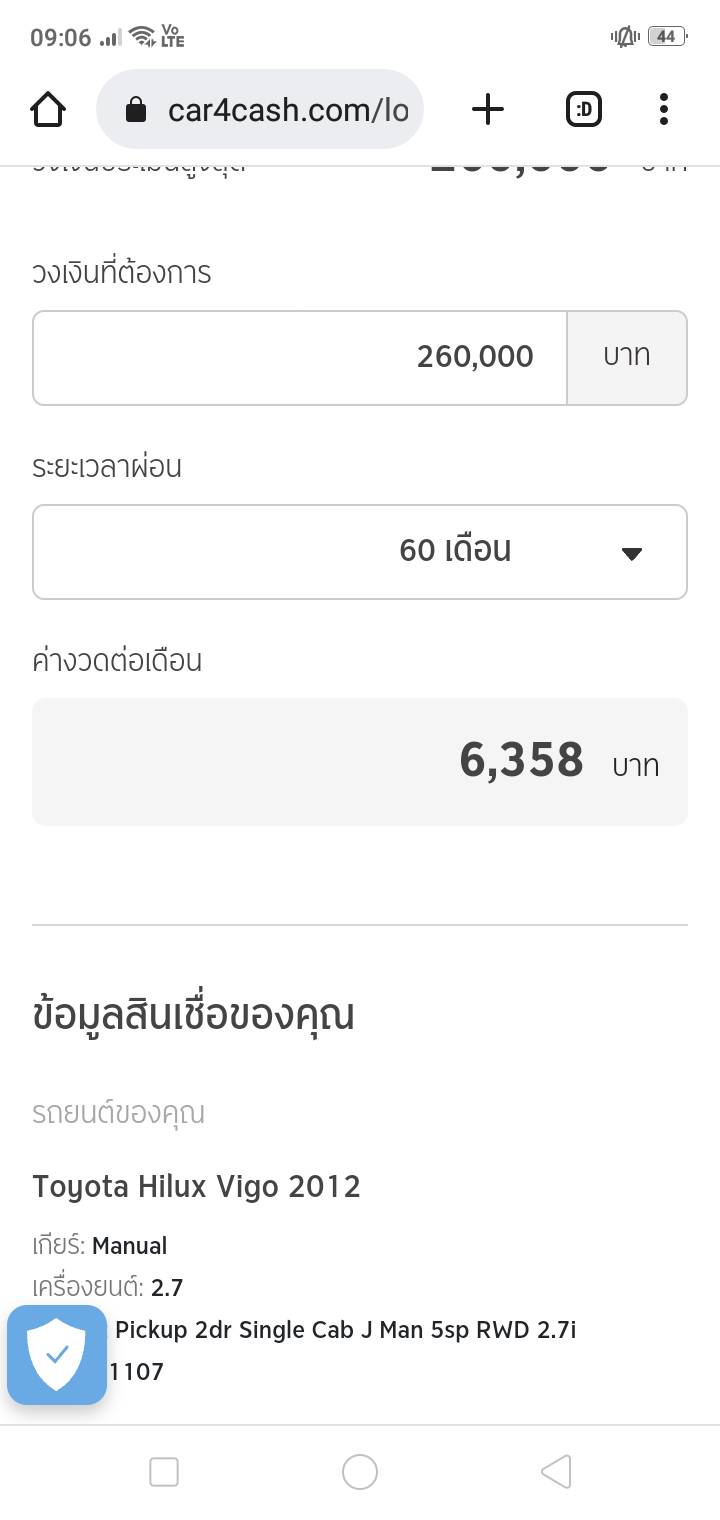Image resolution: width=720 pixels, height=1520 pixels.
Task: Tap the บาท unit label beside the amount
Action: click(627, 357)
